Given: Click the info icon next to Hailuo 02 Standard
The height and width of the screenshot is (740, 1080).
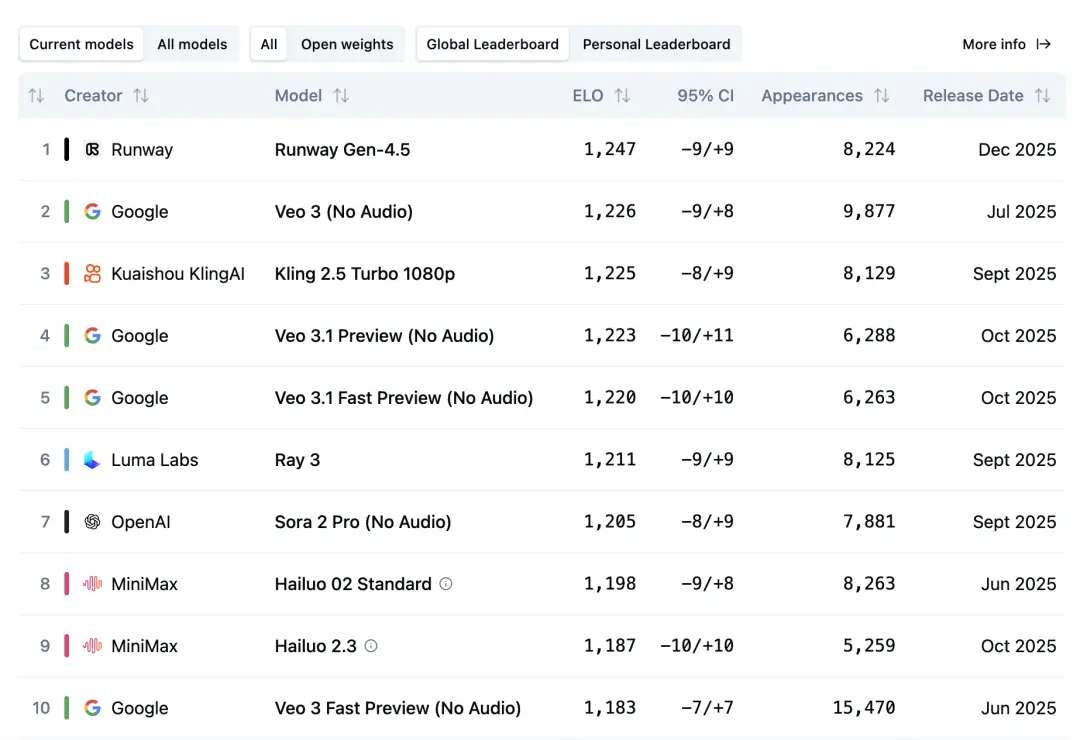Looking at the screenshot, I should [x=446, y=584].
